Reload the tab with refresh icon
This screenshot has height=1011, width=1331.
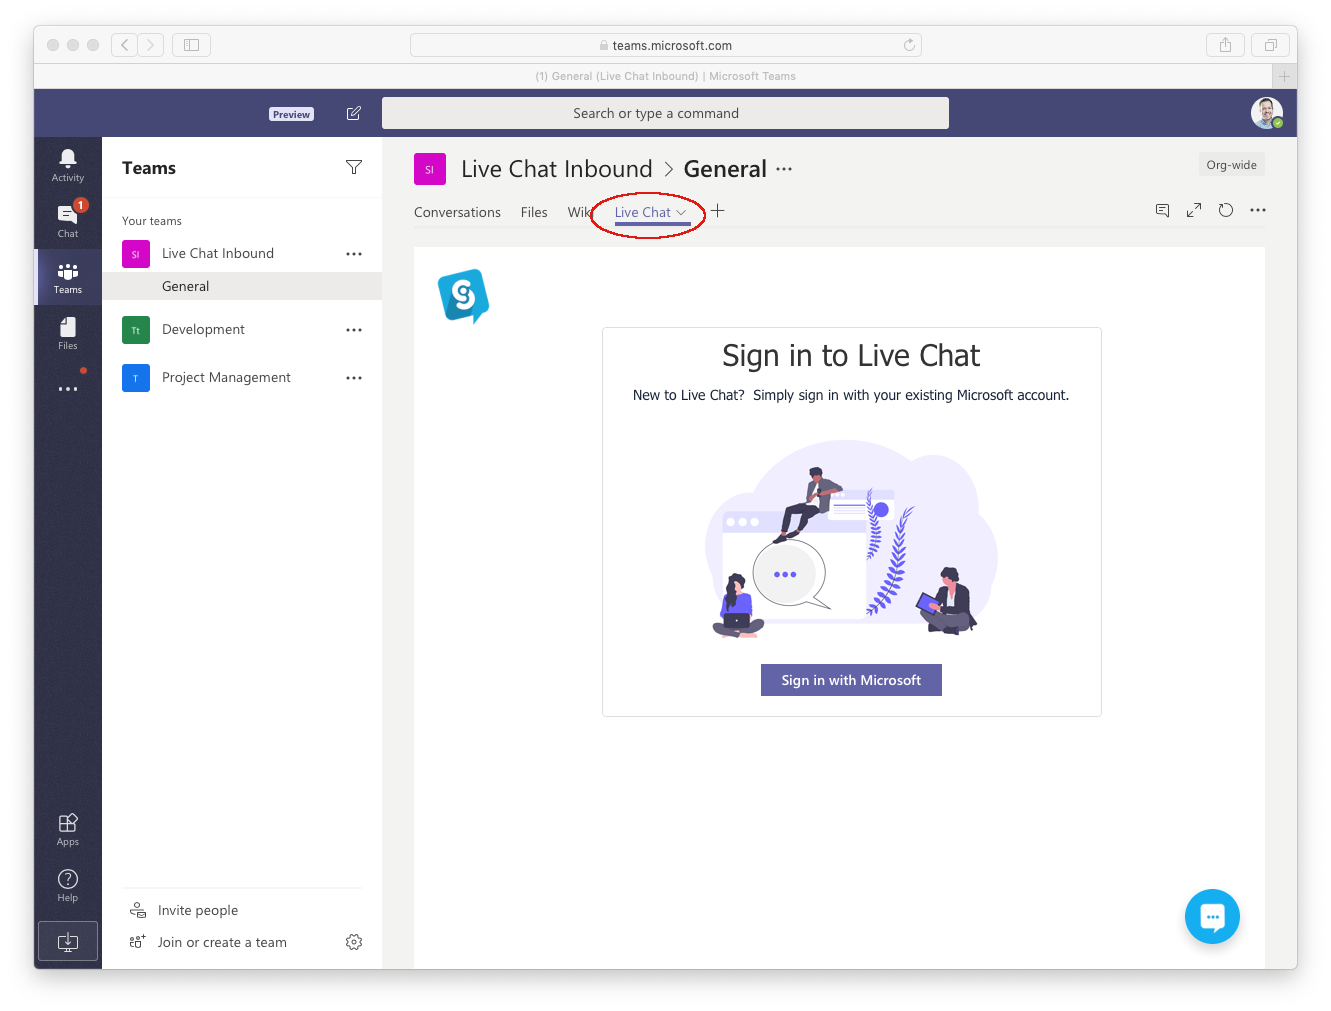coord(1226,210)
